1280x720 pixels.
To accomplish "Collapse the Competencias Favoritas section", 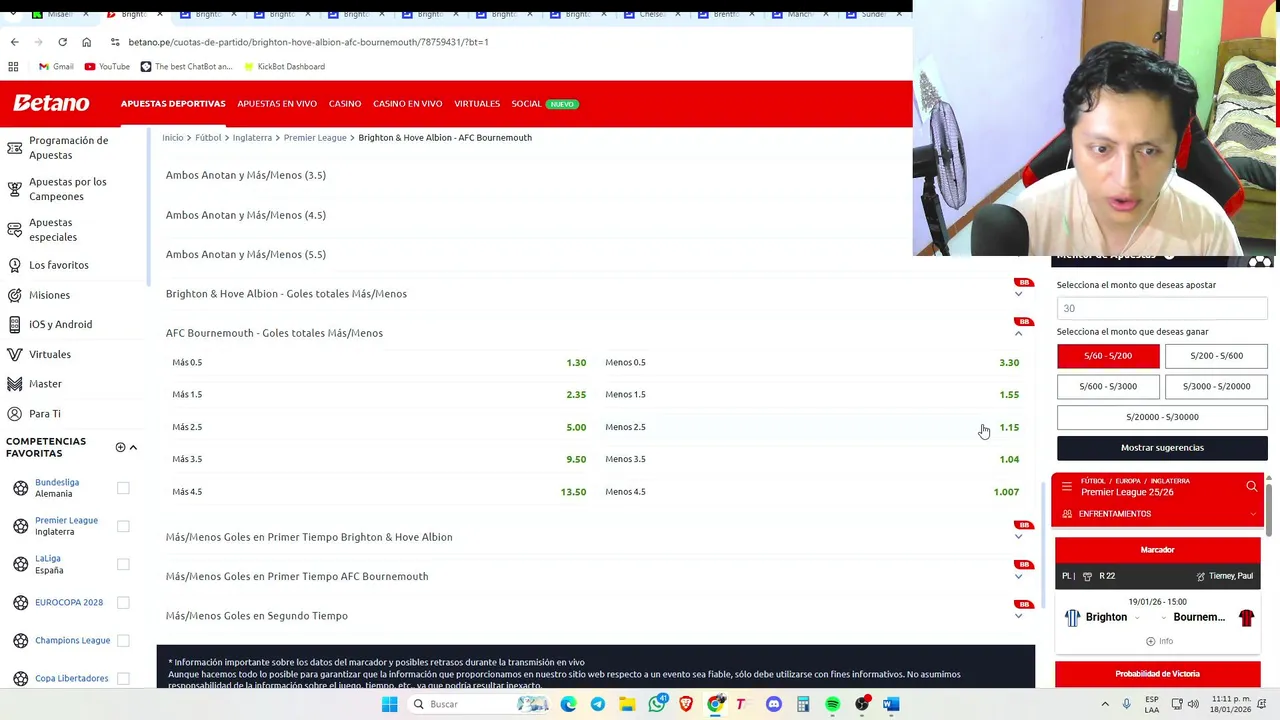I will pos(133,447).
